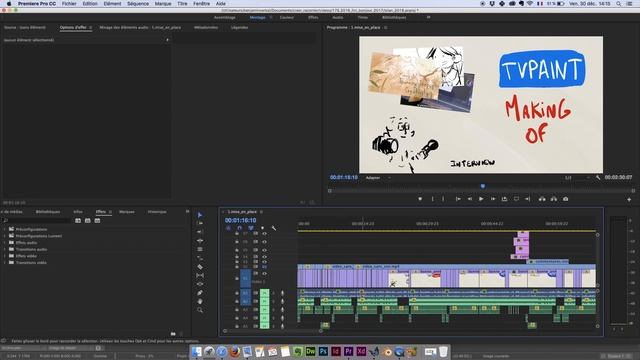The height and width of the screenshot is (360, 640).
Task: Click Lift button in program monitor
Action: [542, 199]
